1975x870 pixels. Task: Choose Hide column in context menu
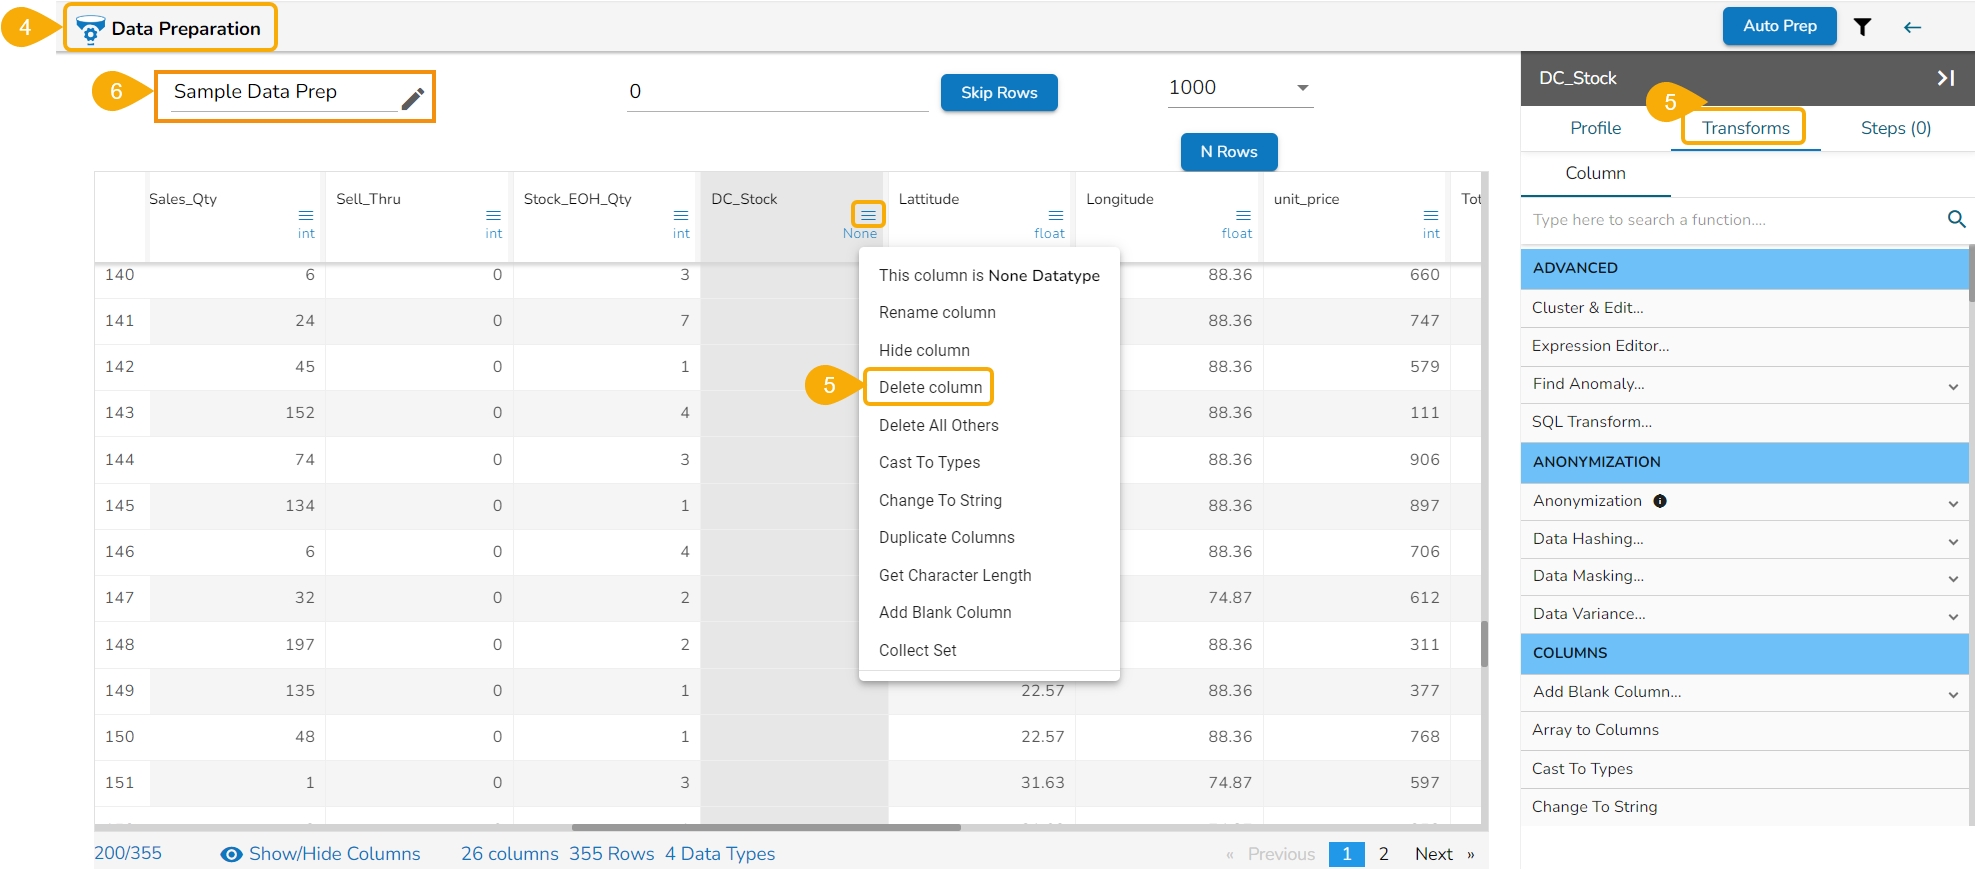point(924,350)
